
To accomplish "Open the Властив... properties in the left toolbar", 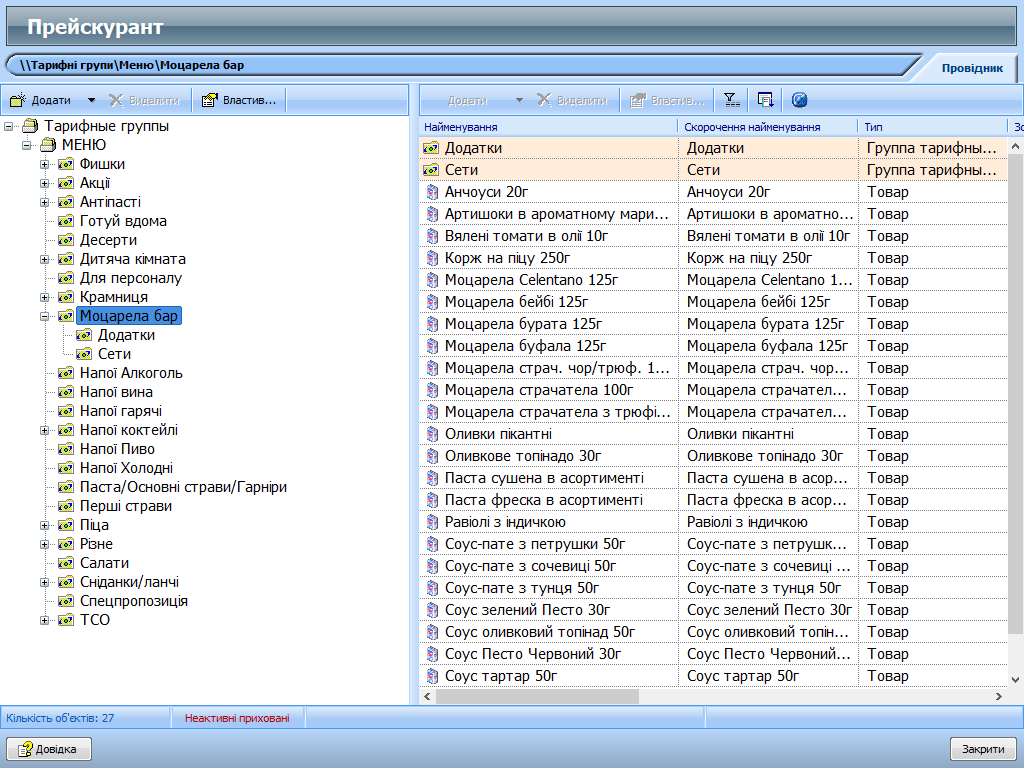I will click(x=241, y=100).
